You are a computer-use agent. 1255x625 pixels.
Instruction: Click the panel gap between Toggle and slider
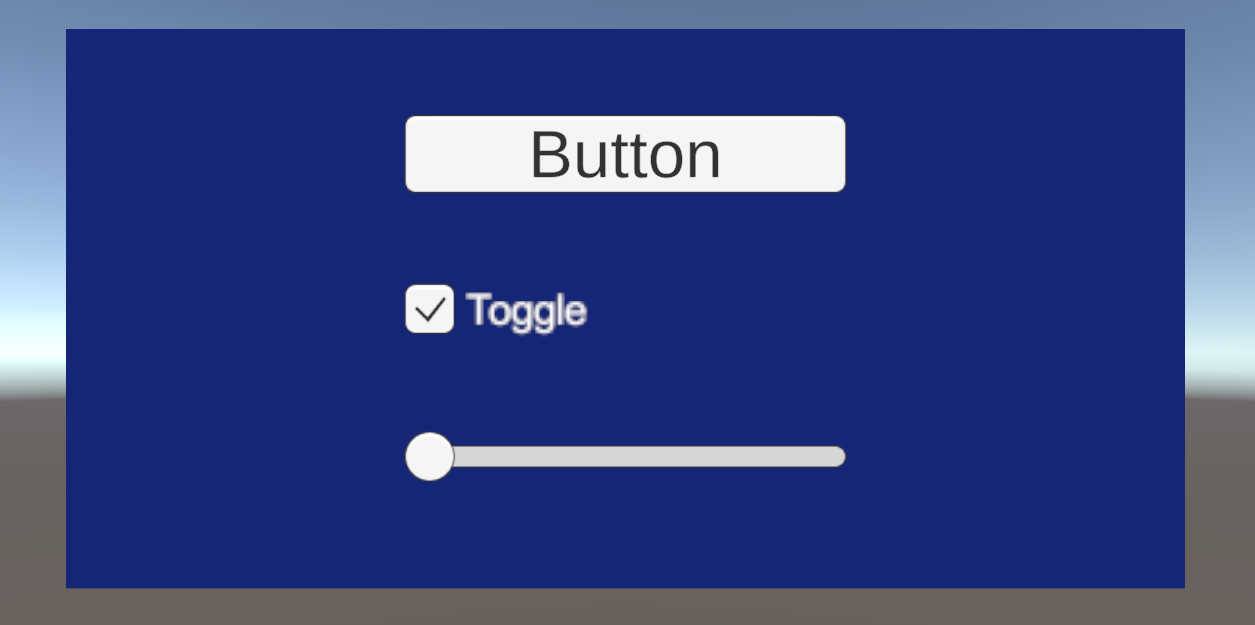[x=625, y=385]
